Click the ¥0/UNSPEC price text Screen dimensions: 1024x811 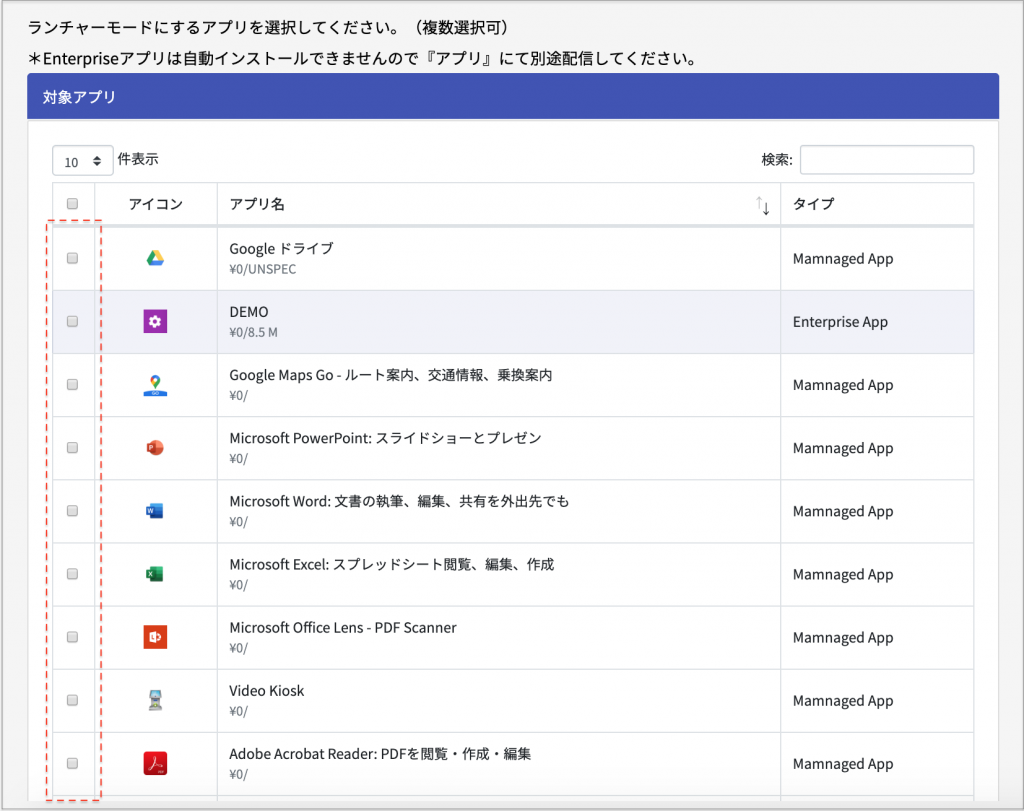click(x=263, y=269)
